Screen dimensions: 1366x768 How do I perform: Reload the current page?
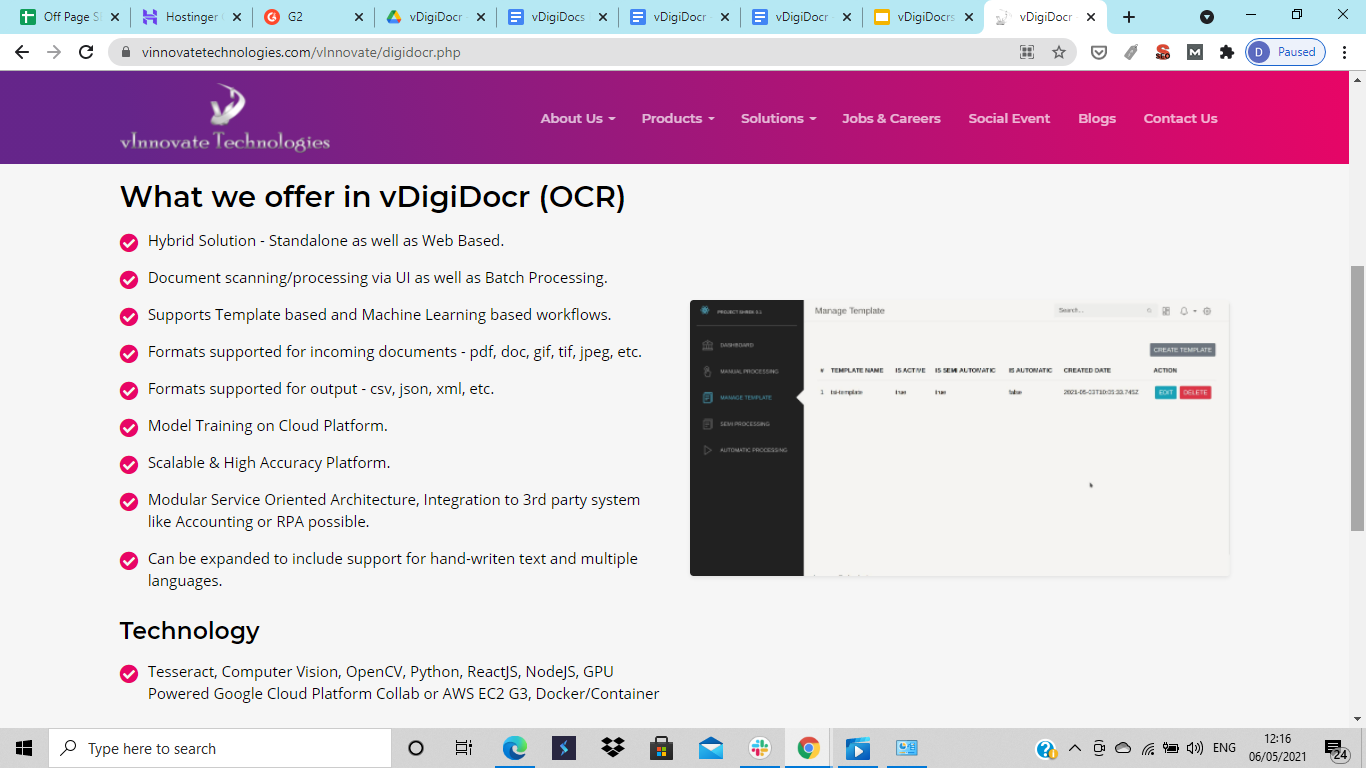point(87,52)
